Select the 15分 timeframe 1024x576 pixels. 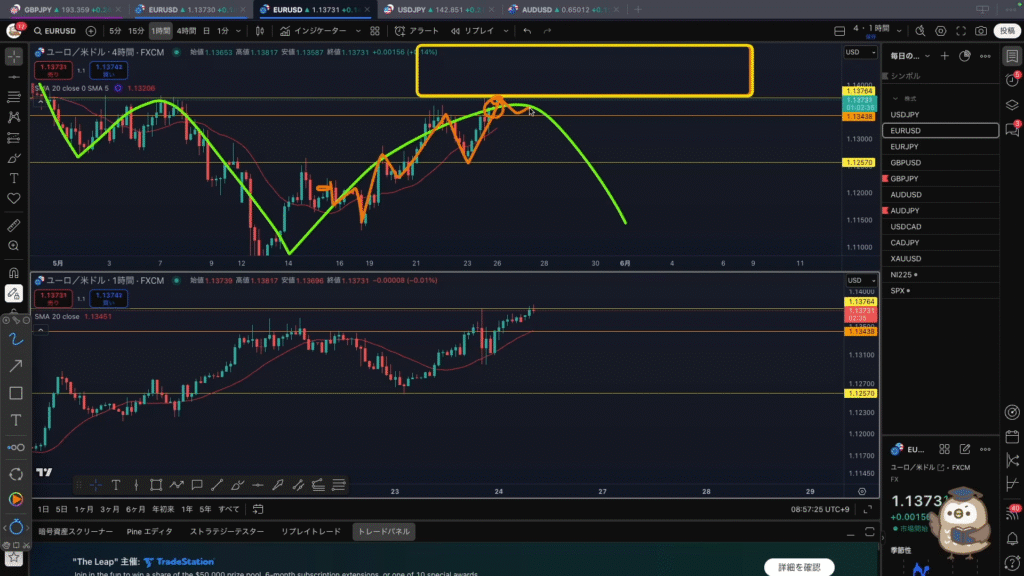136,31
